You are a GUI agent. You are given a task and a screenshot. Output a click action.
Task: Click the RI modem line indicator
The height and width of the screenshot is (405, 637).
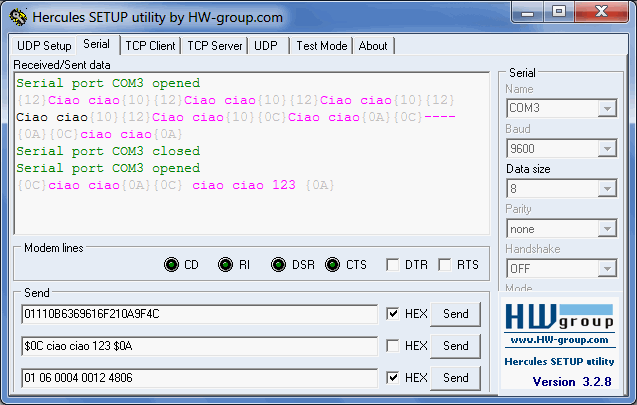[x=226, y=265]
